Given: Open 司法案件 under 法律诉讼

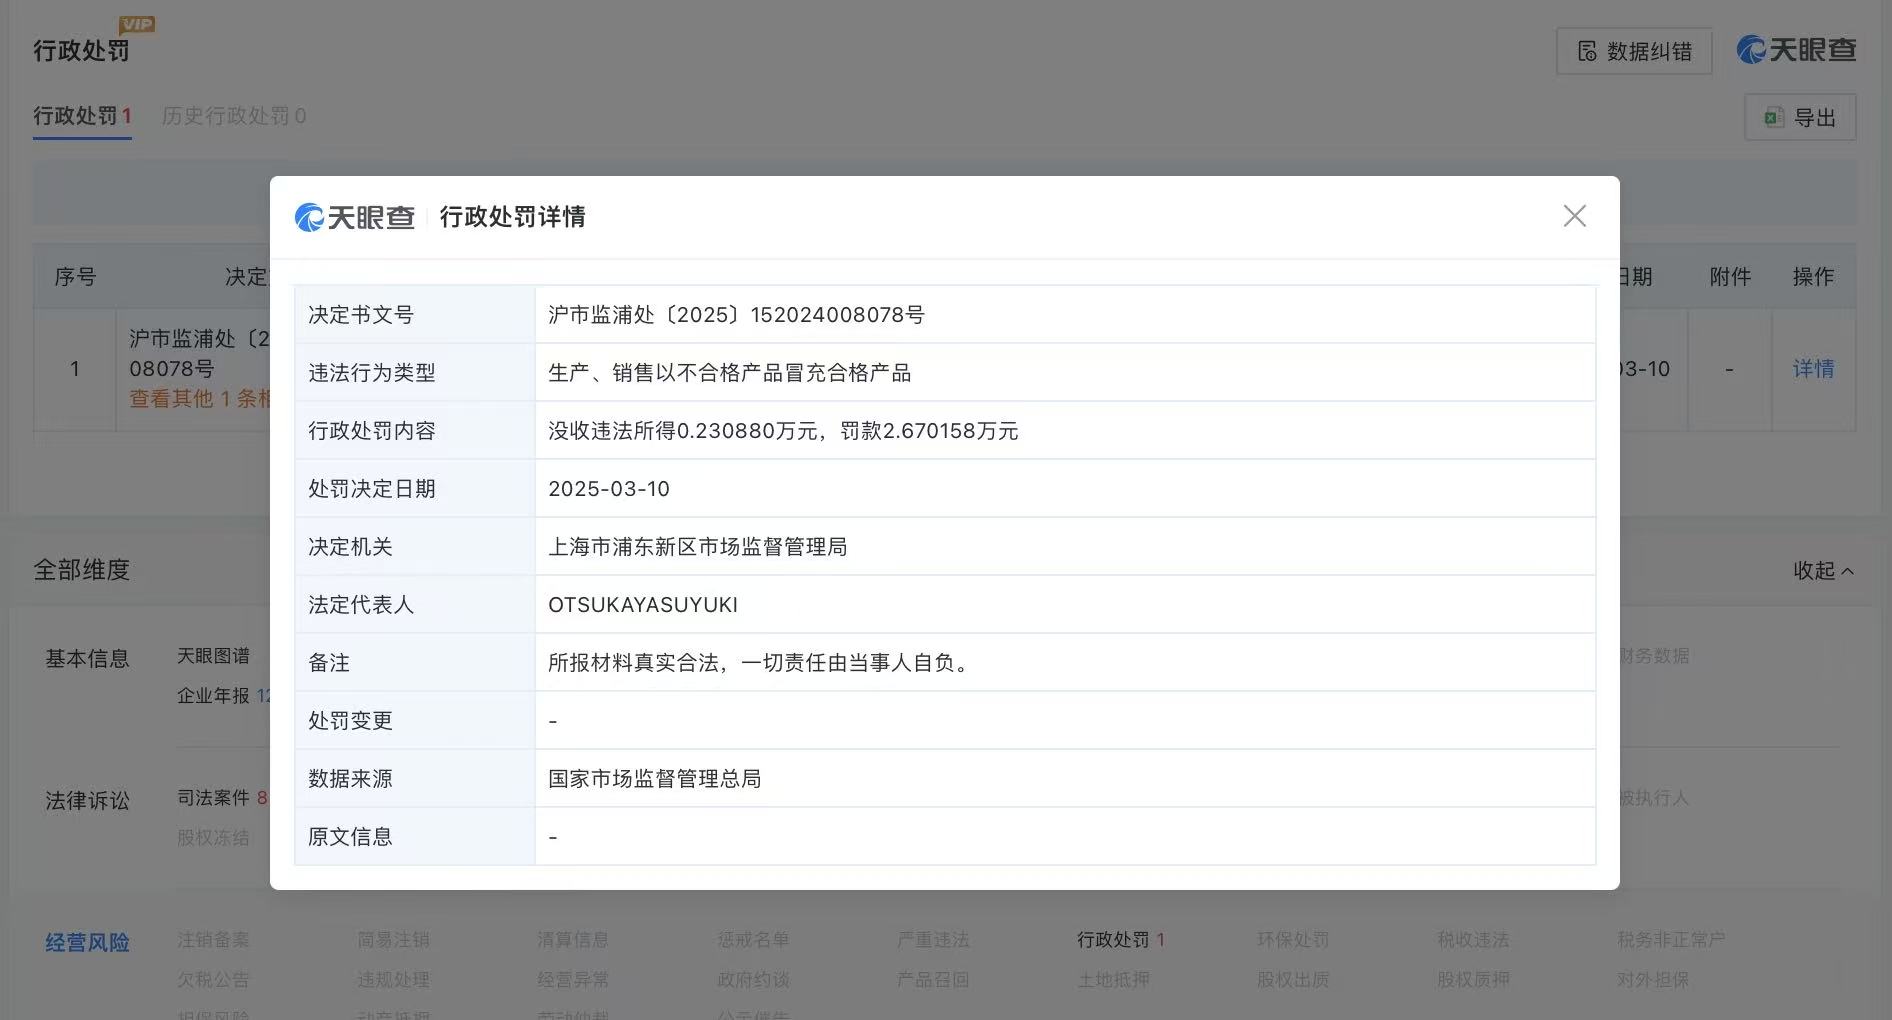Looking at the screenshot, I should click(x=222, y=798).
